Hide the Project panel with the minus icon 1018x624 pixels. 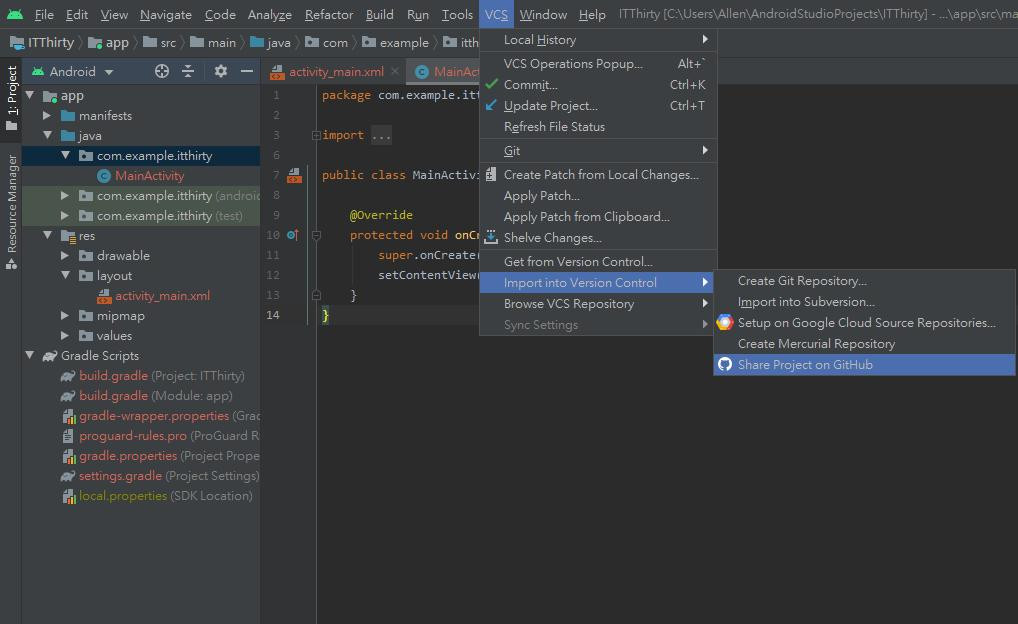coord(246,71)
